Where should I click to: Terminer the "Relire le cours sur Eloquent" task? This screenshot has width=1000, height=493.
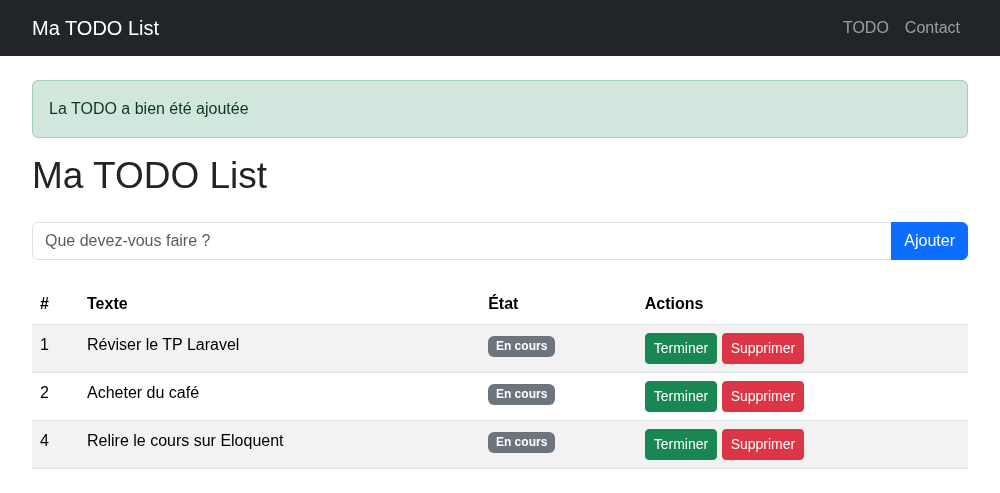(x=680, y=445)
